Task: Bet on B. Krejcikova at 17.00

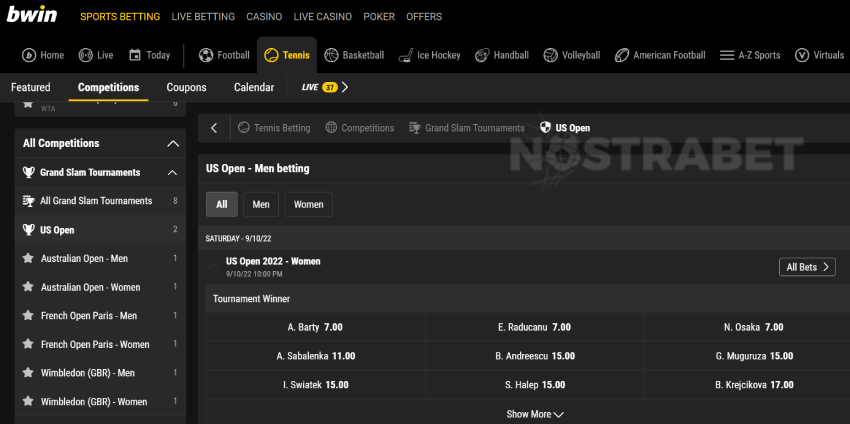Action: pyautogui.click(x=754, y=385)
